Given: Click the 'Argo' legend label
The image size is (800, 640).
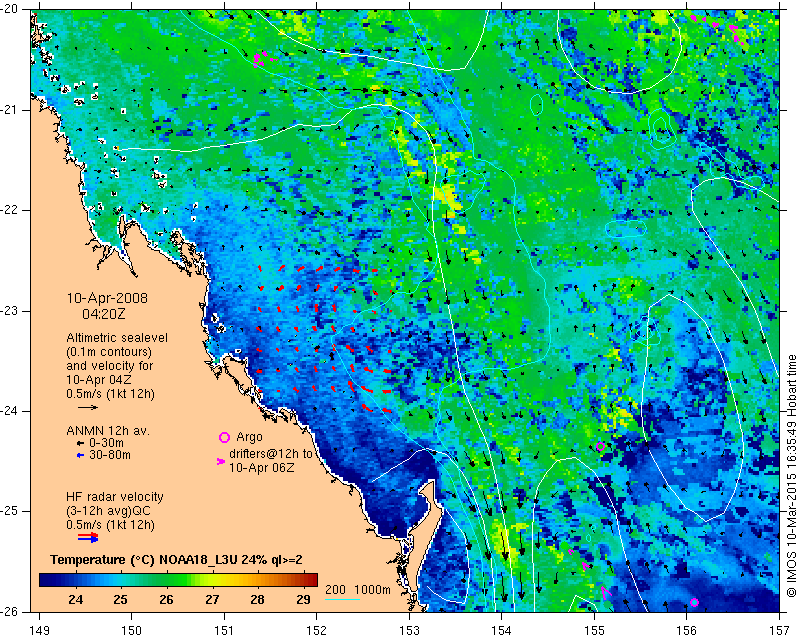Looking at the screenshot, I should click(249, 437).
